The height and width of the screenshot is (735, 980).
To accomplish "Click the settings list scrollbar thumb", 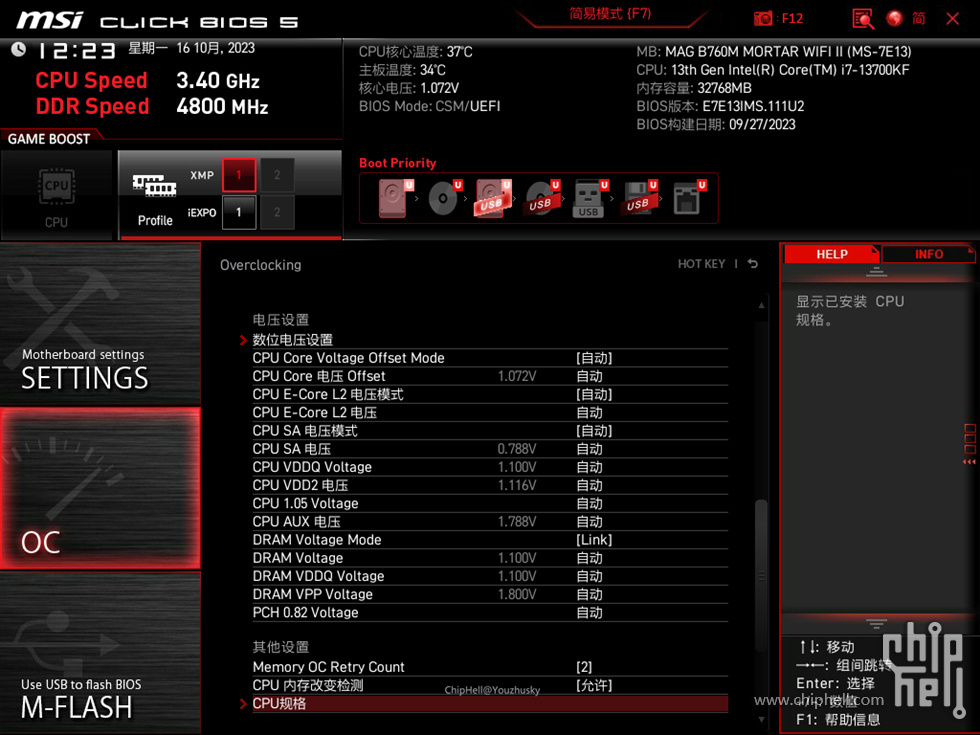I will tap(761, 575).
